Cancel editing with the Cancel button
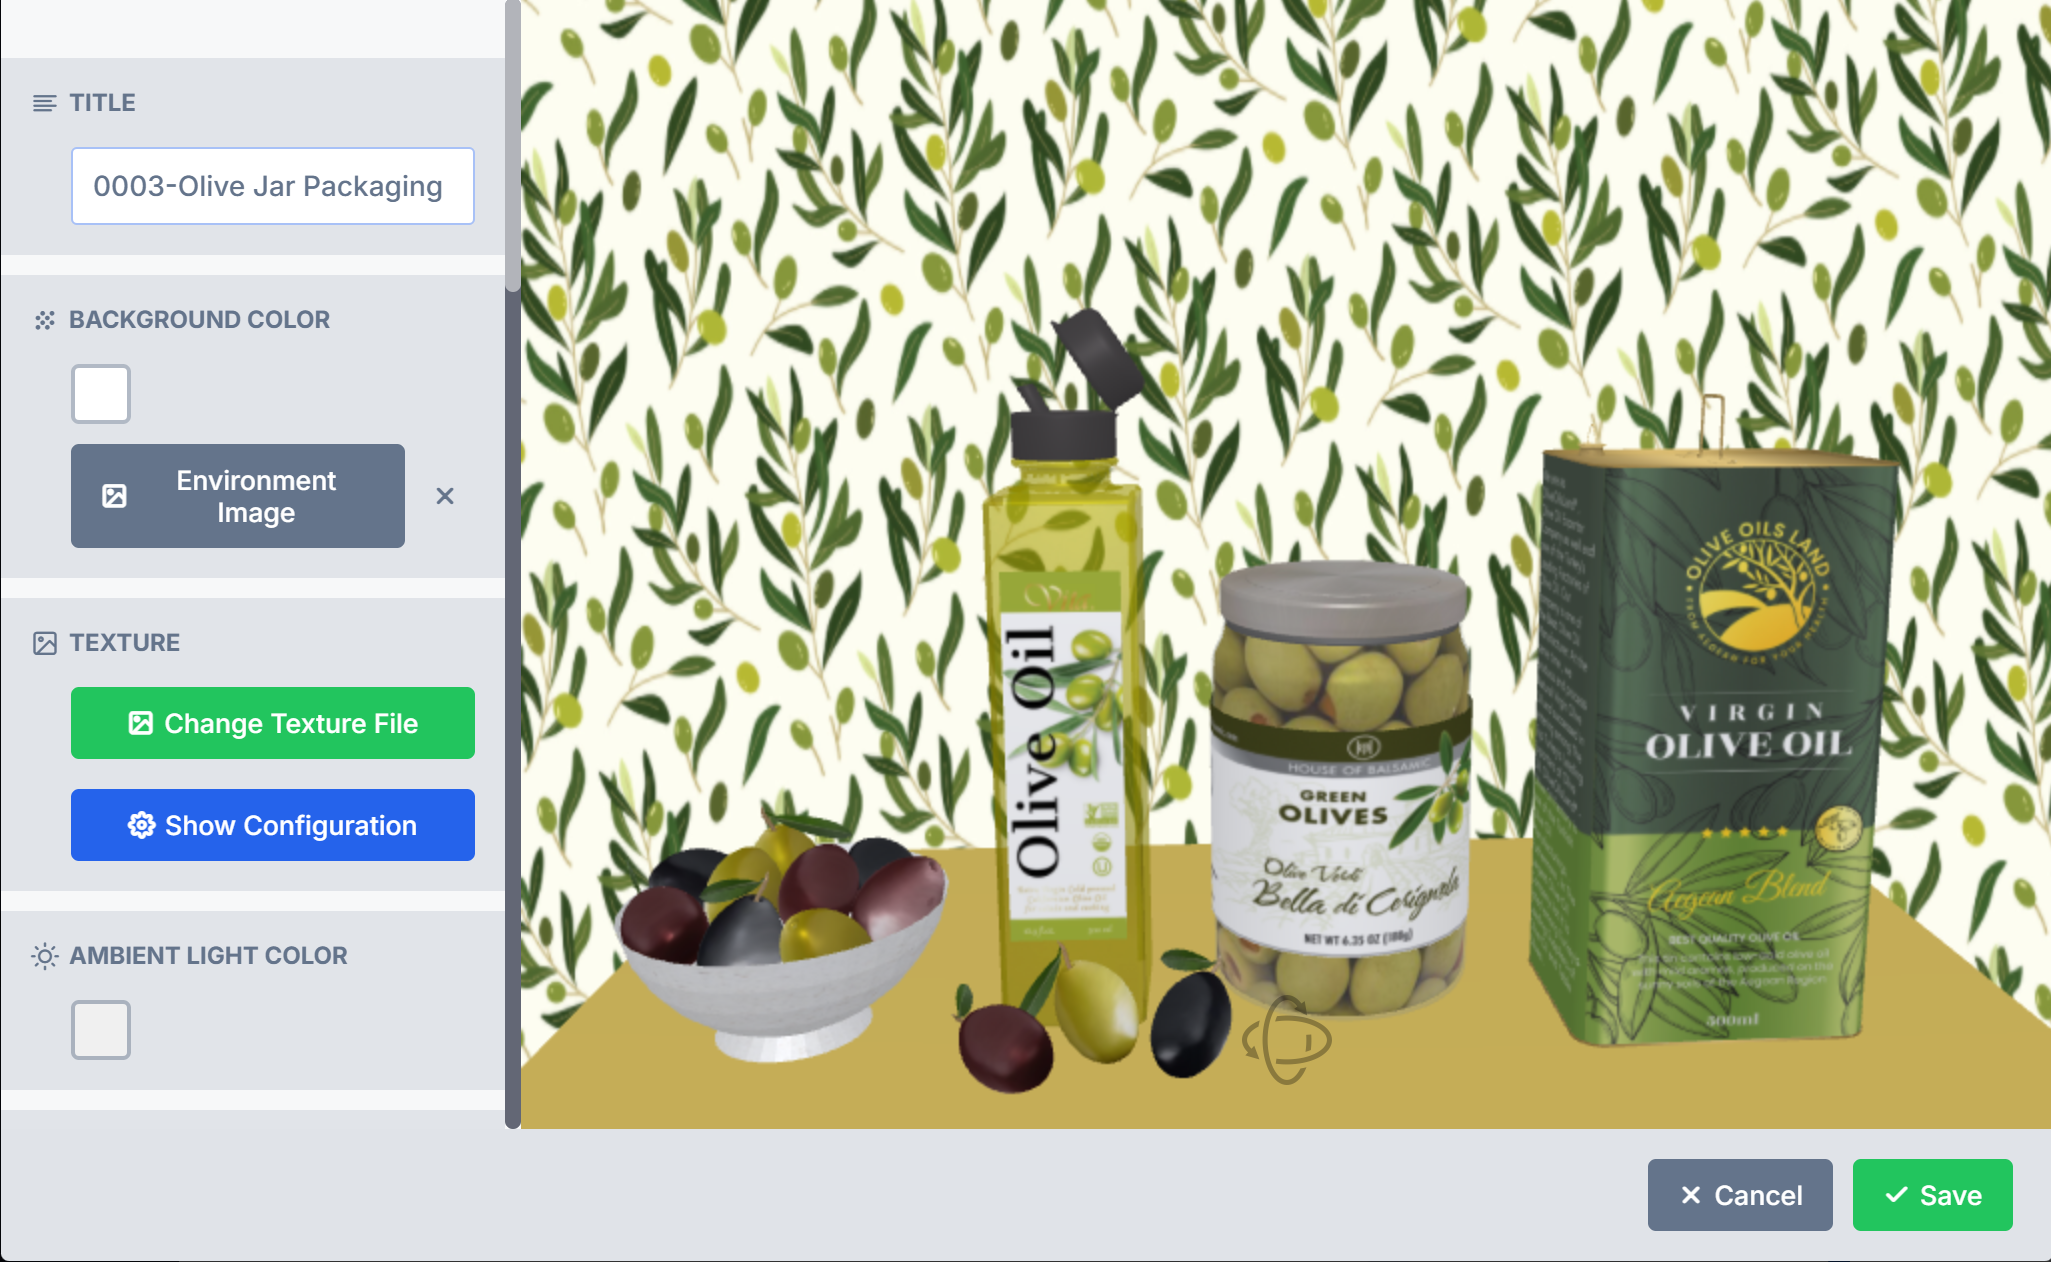Viewport: 2051px width, 1262px height. click(1740, 1195)
